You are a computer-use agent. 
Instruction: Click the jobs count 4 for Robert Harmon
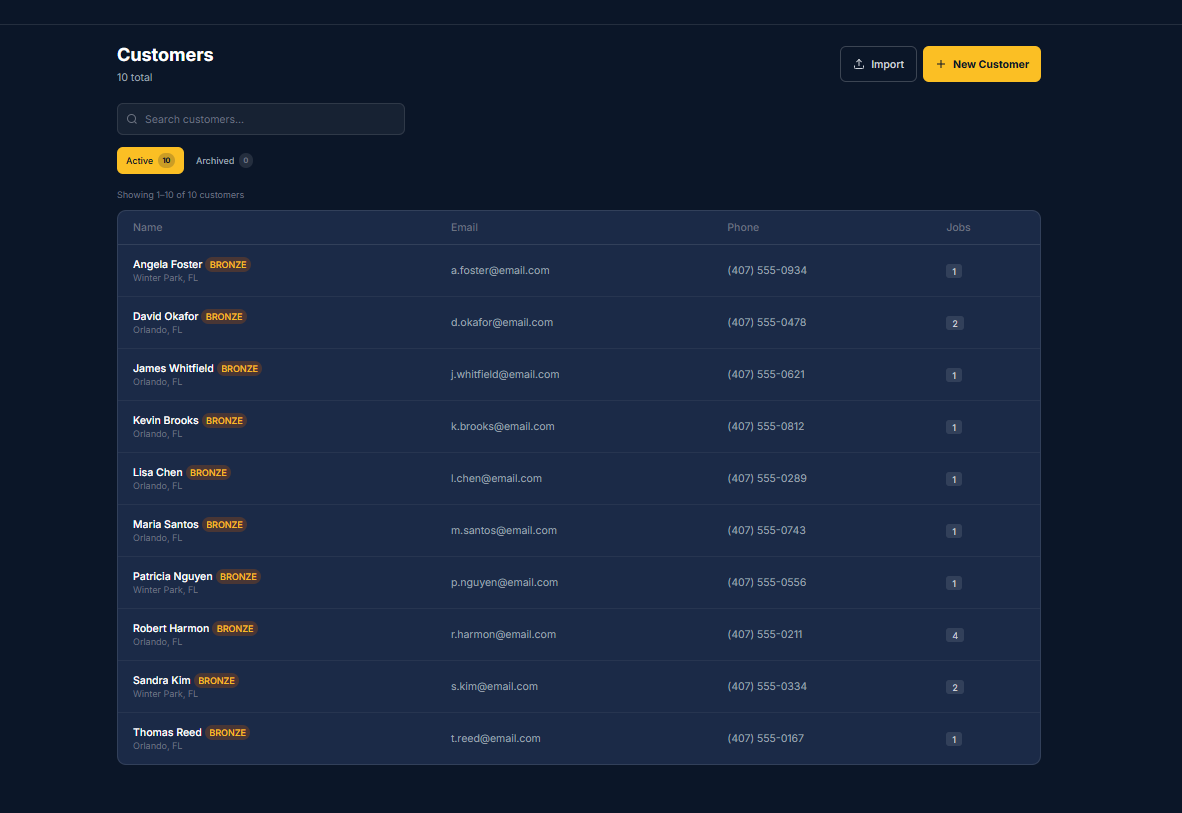tap(954, 635)
